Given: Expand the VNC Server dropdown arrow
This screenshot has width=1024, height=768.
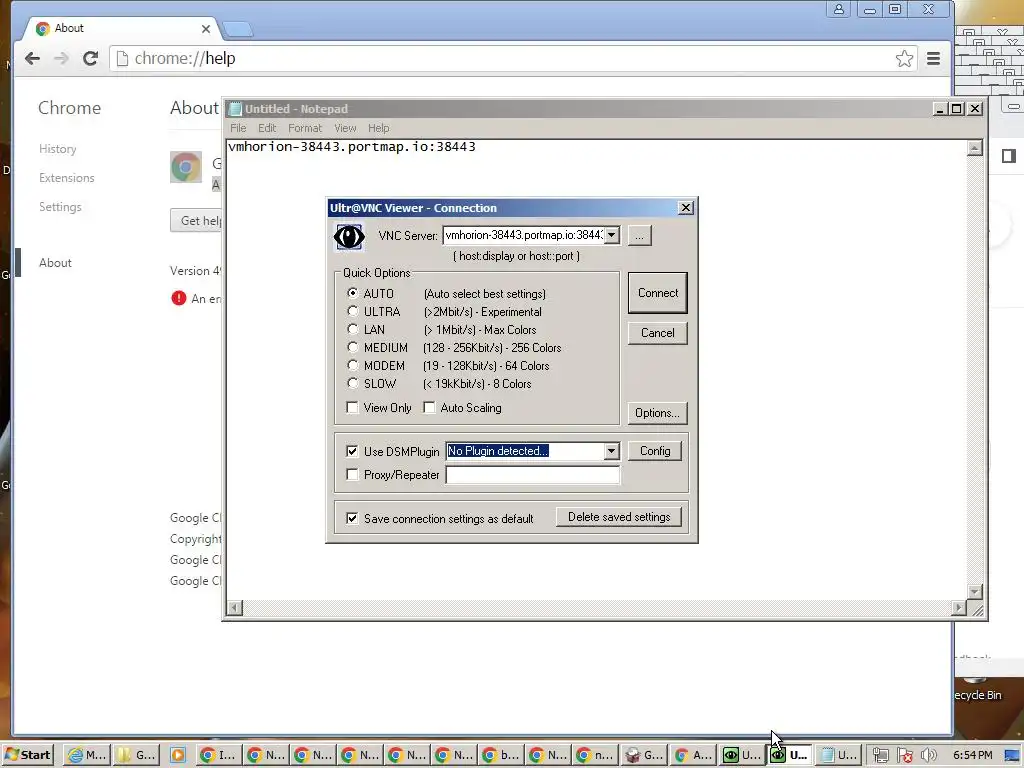Looking at the screenshot, I should pos(611,235).
